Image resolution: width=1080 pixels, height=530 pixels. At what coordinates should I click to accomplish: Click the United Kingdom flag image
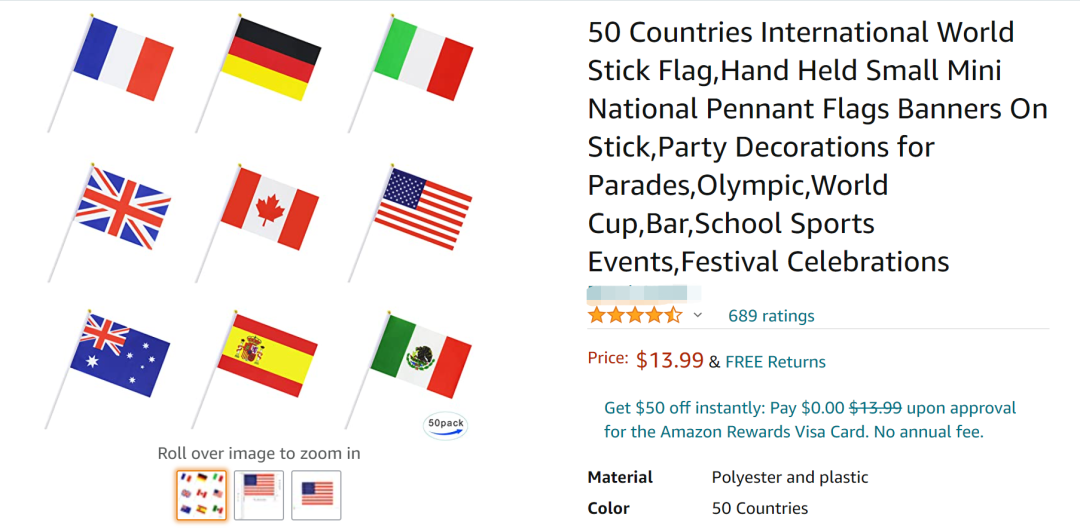[123, 208]
